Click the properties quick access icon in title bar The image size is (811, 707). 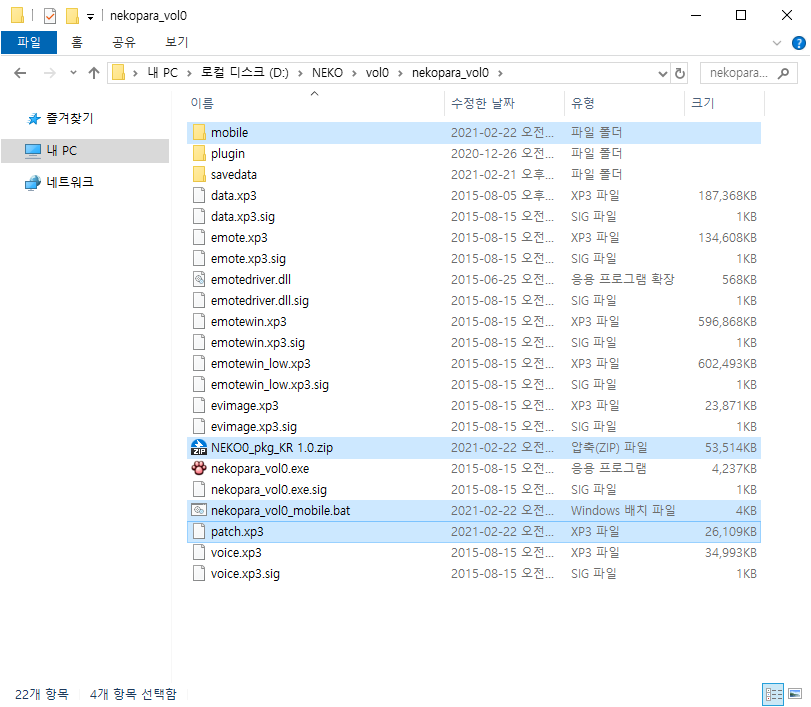(50, 16)
